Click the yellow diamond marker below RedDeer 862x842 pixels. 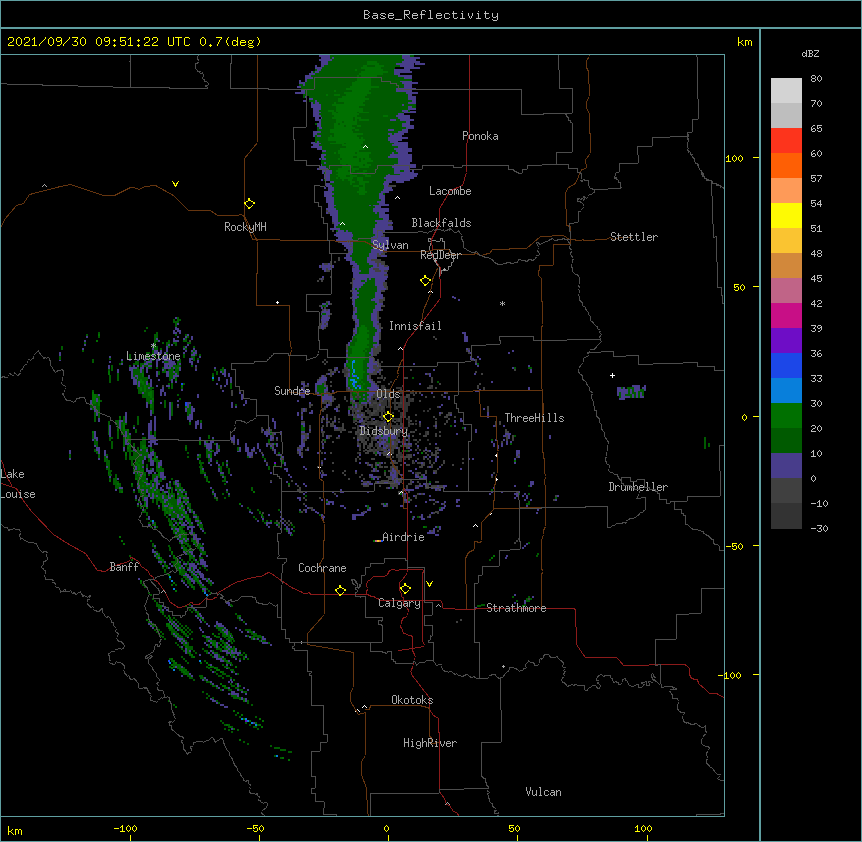(425, 281)
